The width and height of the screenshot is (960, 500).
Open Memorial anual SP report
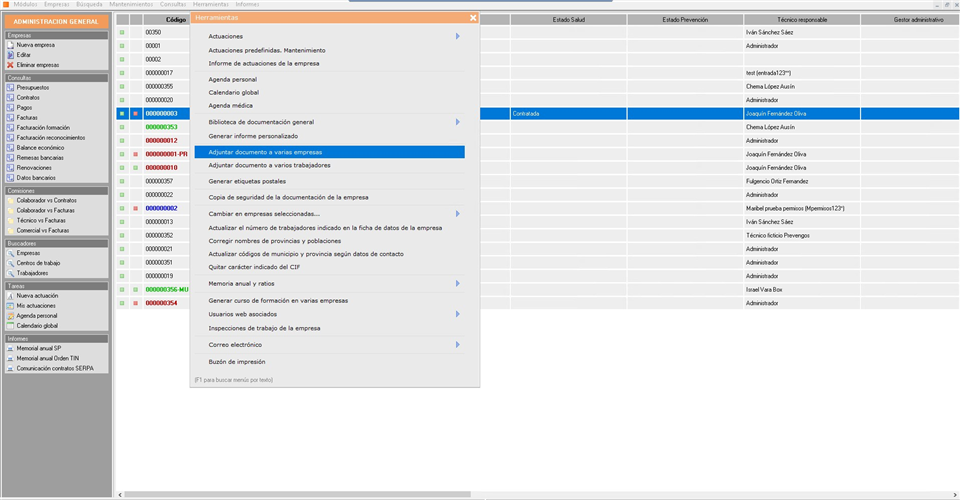(11, 348)
